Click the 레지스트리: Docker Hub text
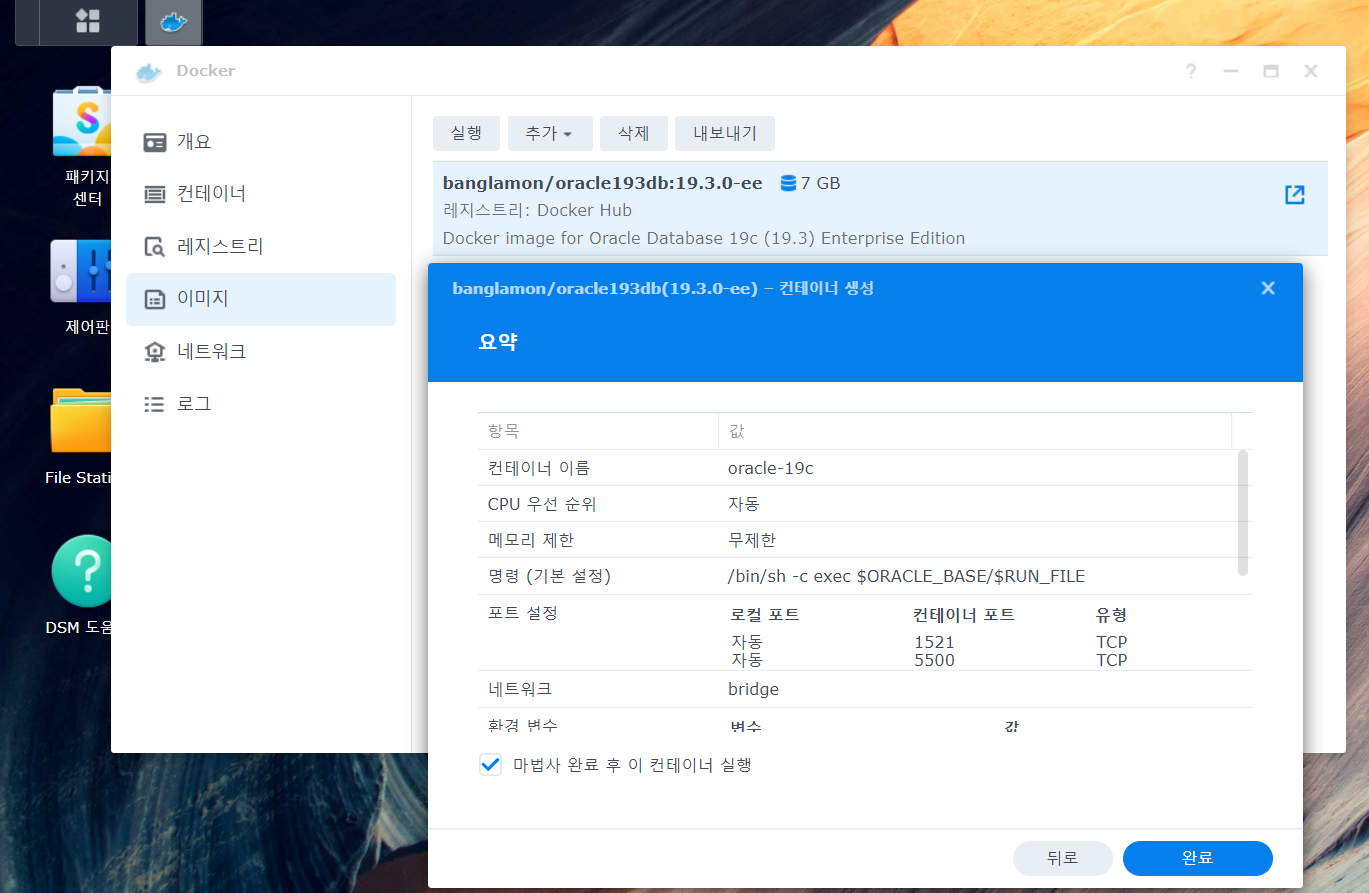Viewport: 1369px width, 893px height. pyautogui.click(x=537, y=210)
